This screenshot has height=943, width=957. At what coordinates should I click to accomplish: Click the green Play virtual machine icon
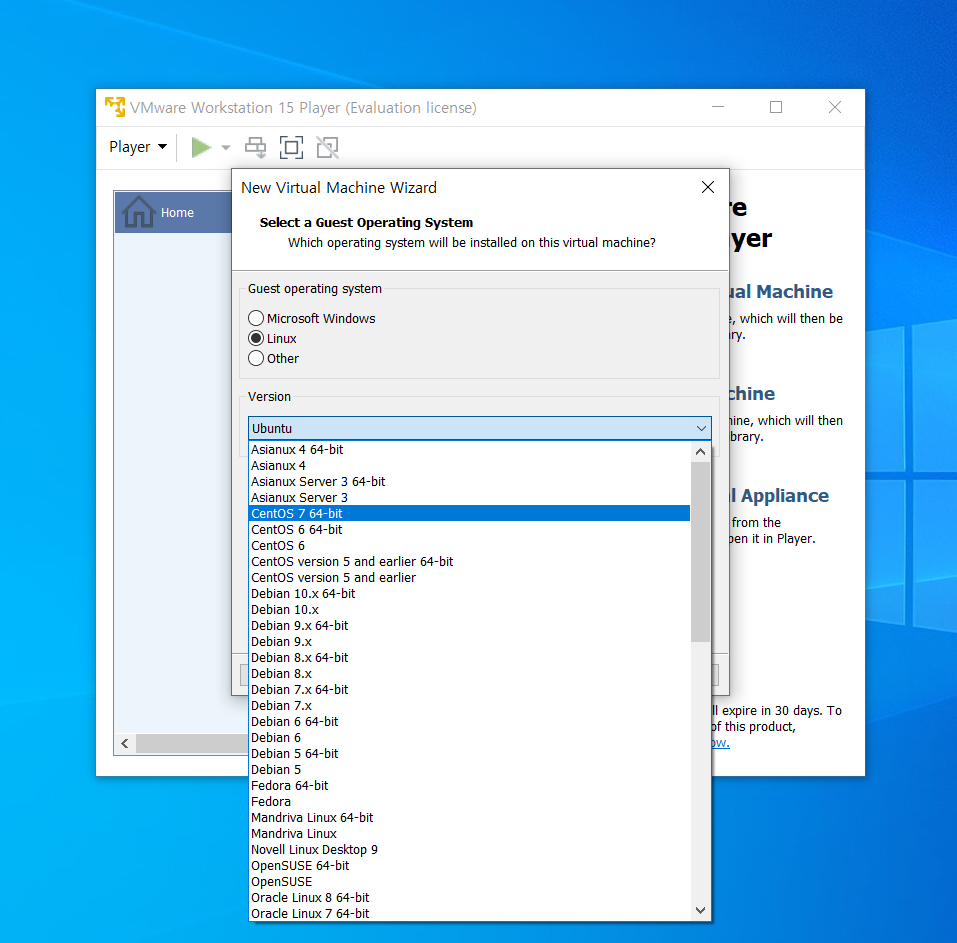[x=201, y=147]
